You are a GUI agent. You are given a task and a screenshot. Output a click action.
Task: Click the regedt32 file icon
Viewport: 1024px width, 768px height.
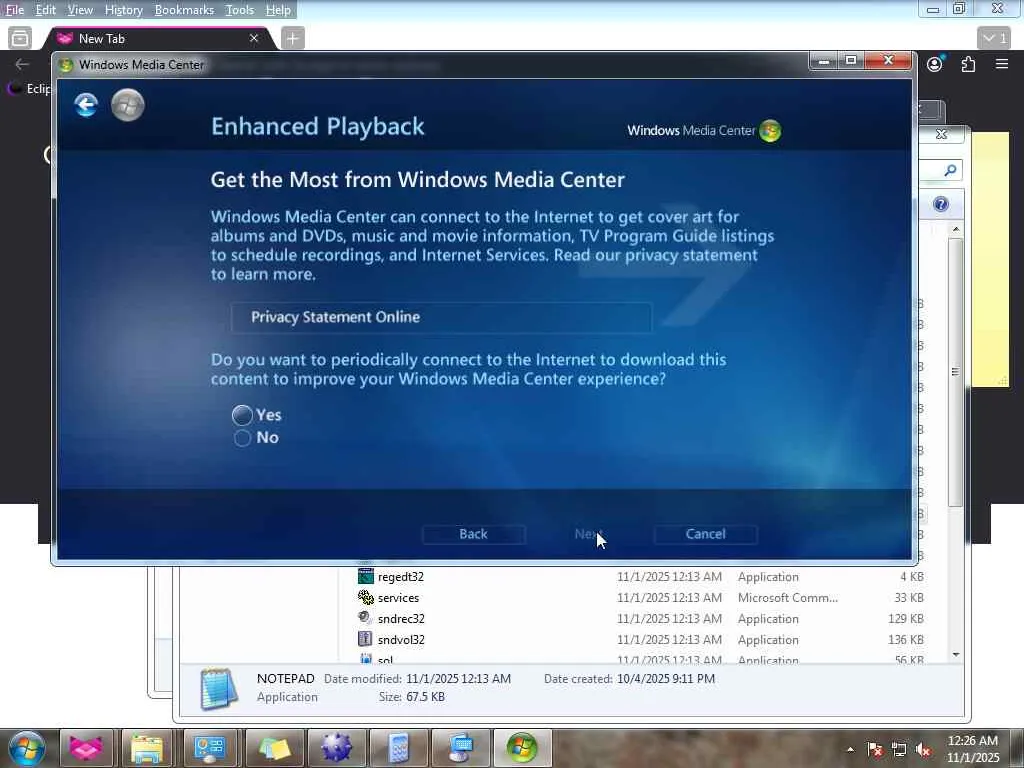[366, 576]
